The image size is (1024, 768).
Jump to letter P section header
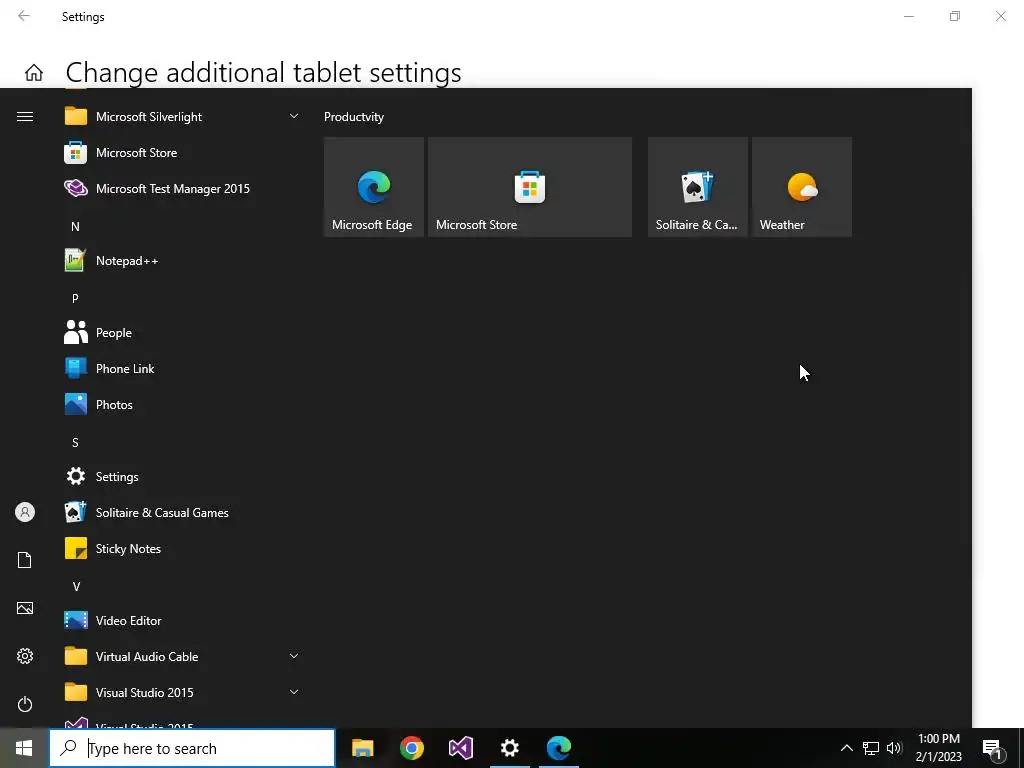(75, 298)
